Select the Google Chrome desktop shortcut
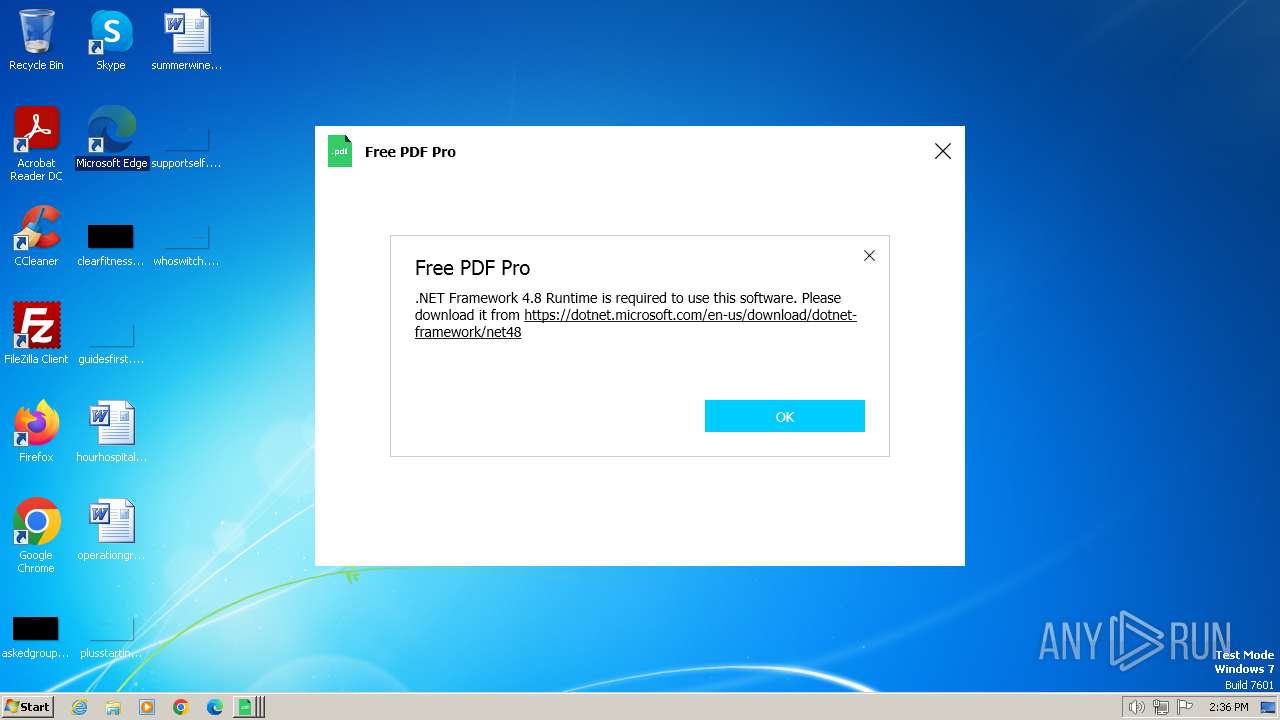 36,536
